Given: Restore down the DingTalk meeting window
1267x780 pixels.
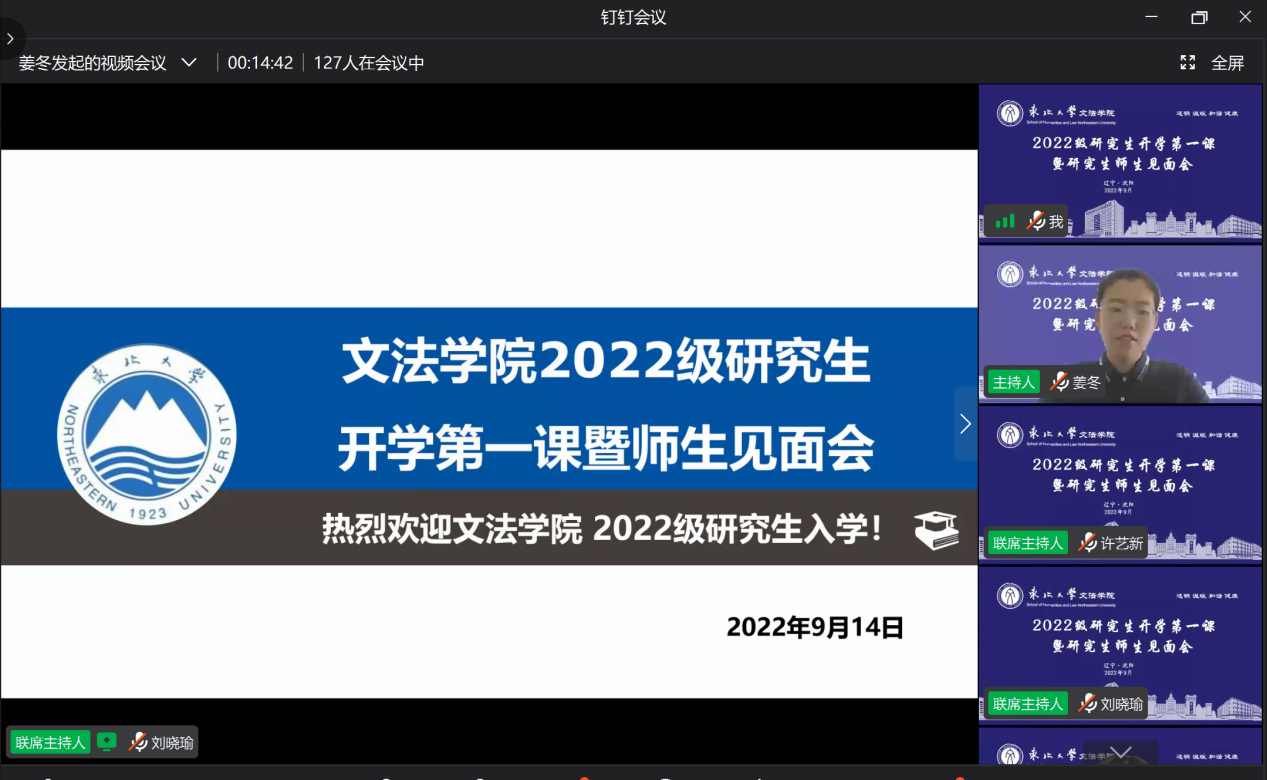Looking at the screenshot, I should tap(1199, 17).
